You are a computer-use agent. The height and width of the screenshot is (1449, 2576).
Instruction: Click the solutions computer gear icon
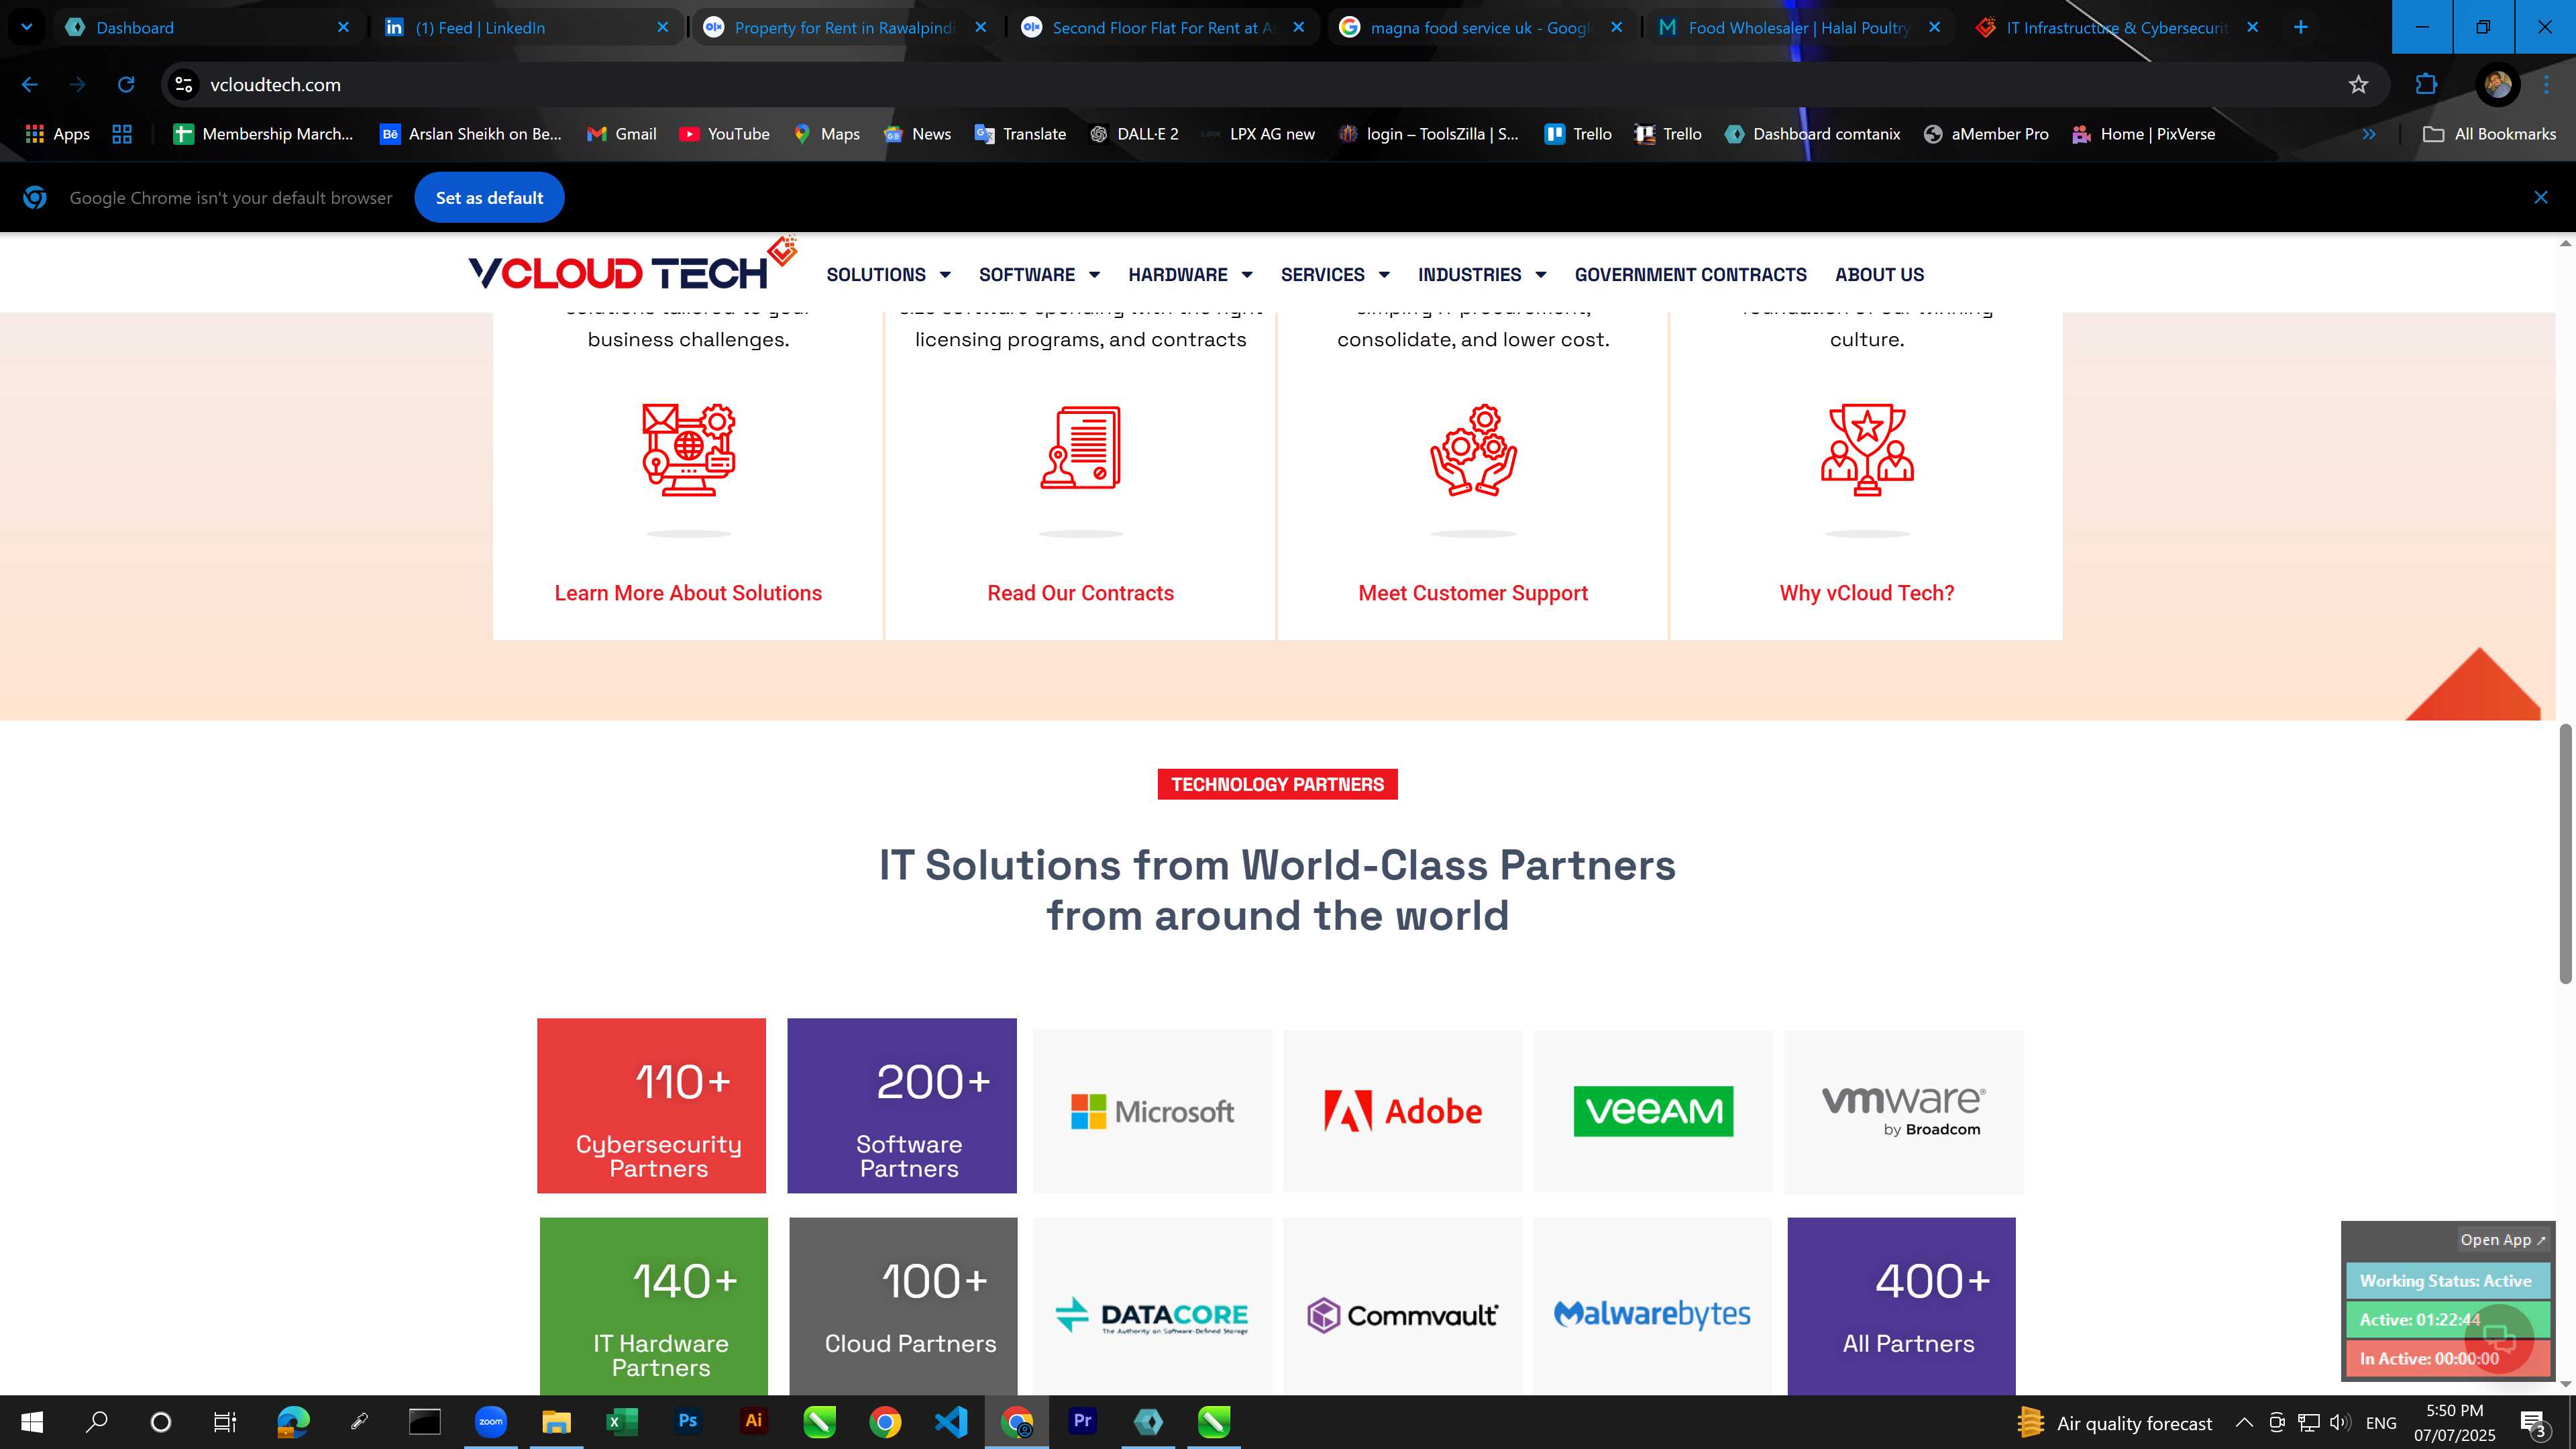tap(688, 449)
